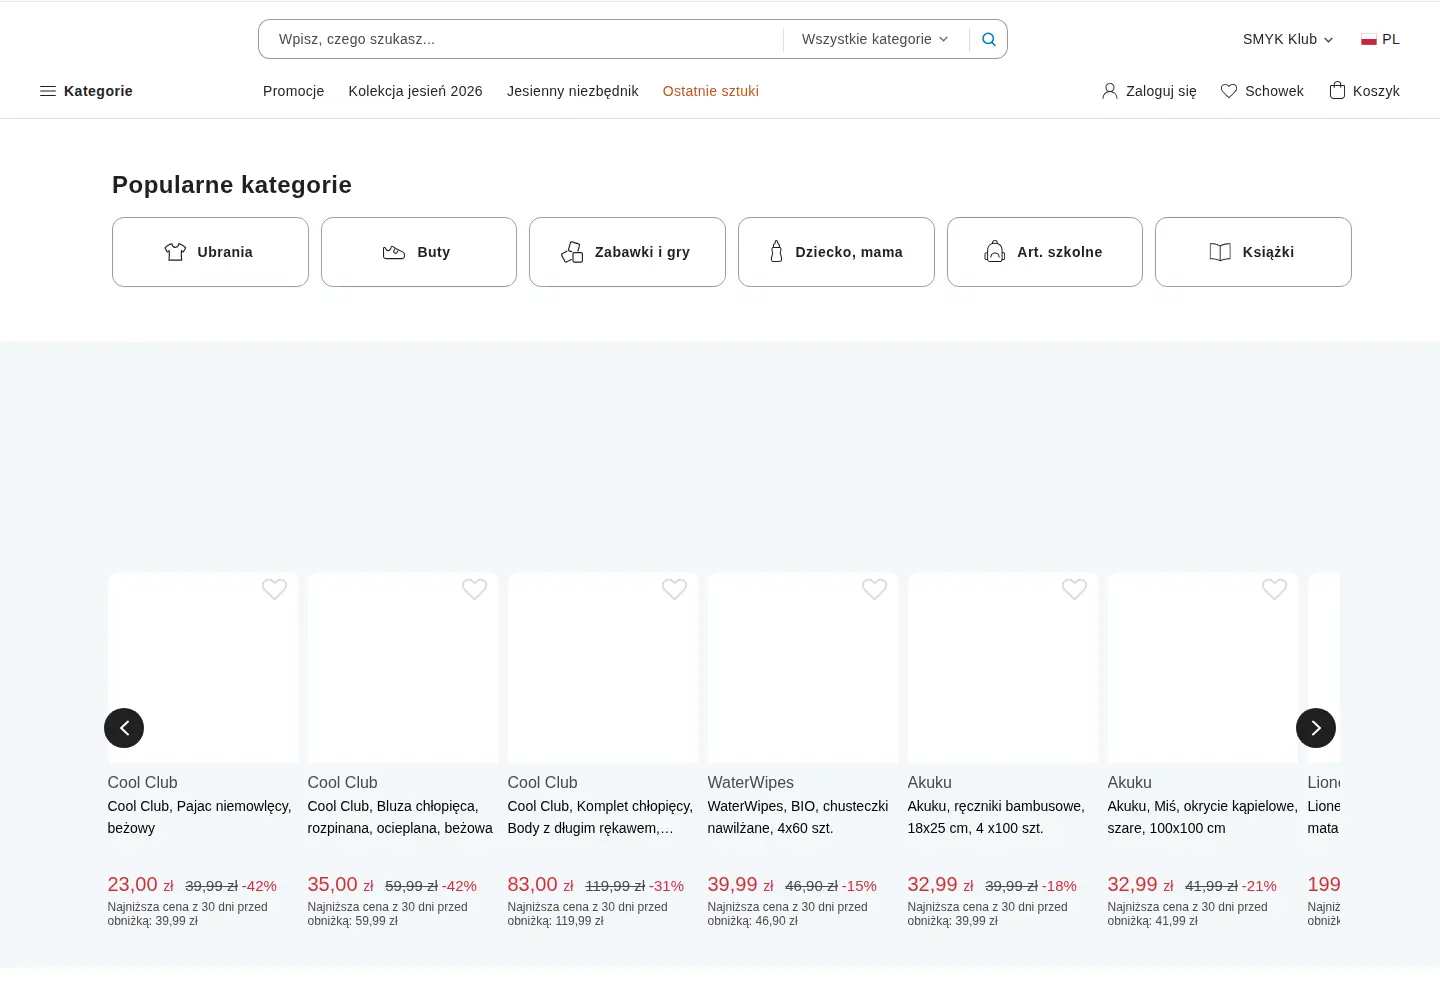Save Akuku Miś okrycie kąpielowe to wishlist

click(1274, 589)
